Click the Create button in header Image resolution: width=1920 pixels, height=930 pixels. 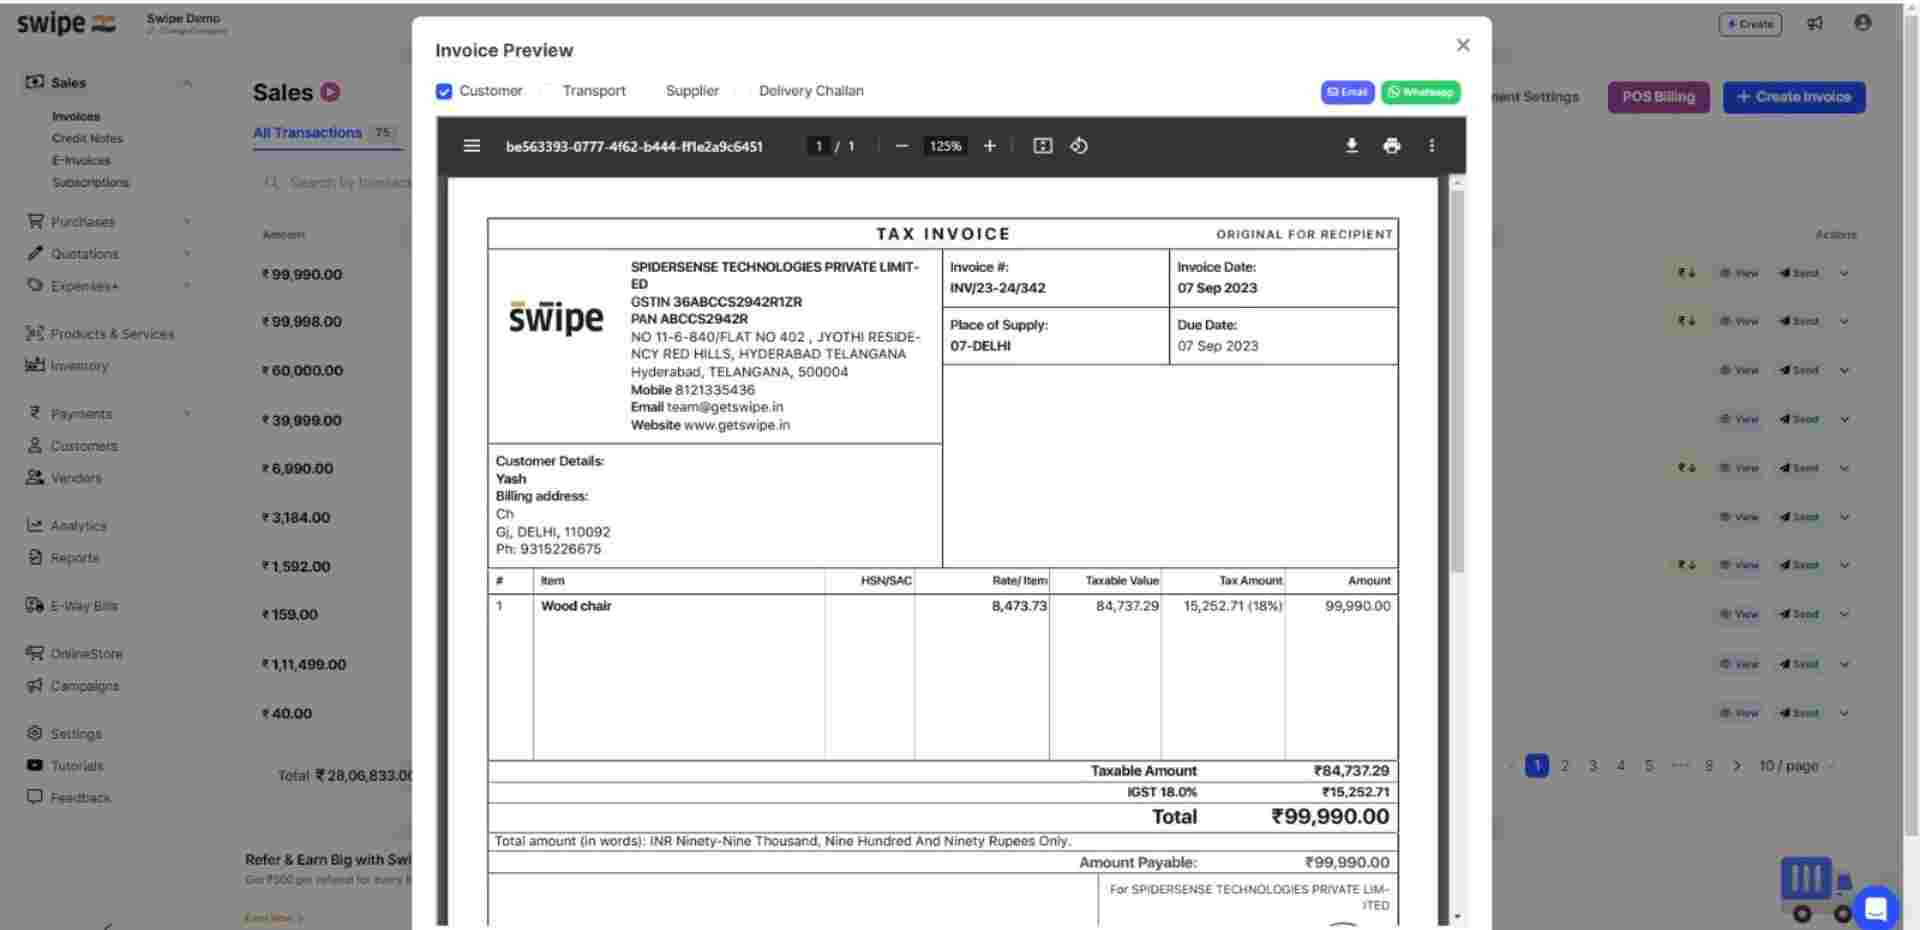coord(1750,24)
